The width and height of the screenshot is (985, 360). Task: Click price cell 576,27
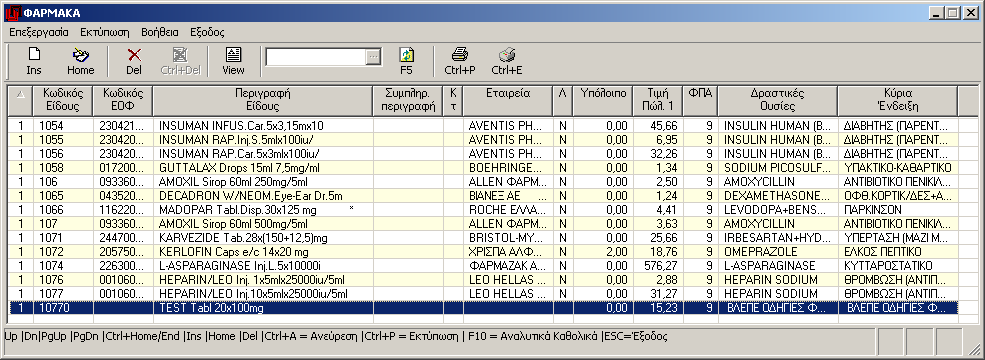click(x=658, y=266)
